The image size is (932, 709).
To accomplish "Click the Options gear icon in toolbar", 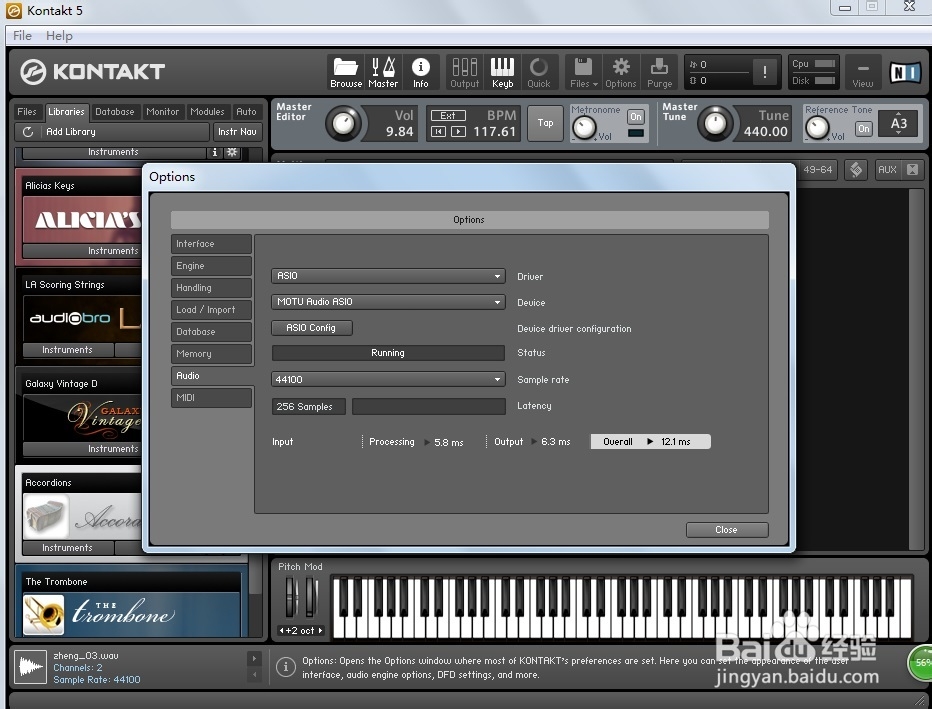I will [x=621, y=72].
